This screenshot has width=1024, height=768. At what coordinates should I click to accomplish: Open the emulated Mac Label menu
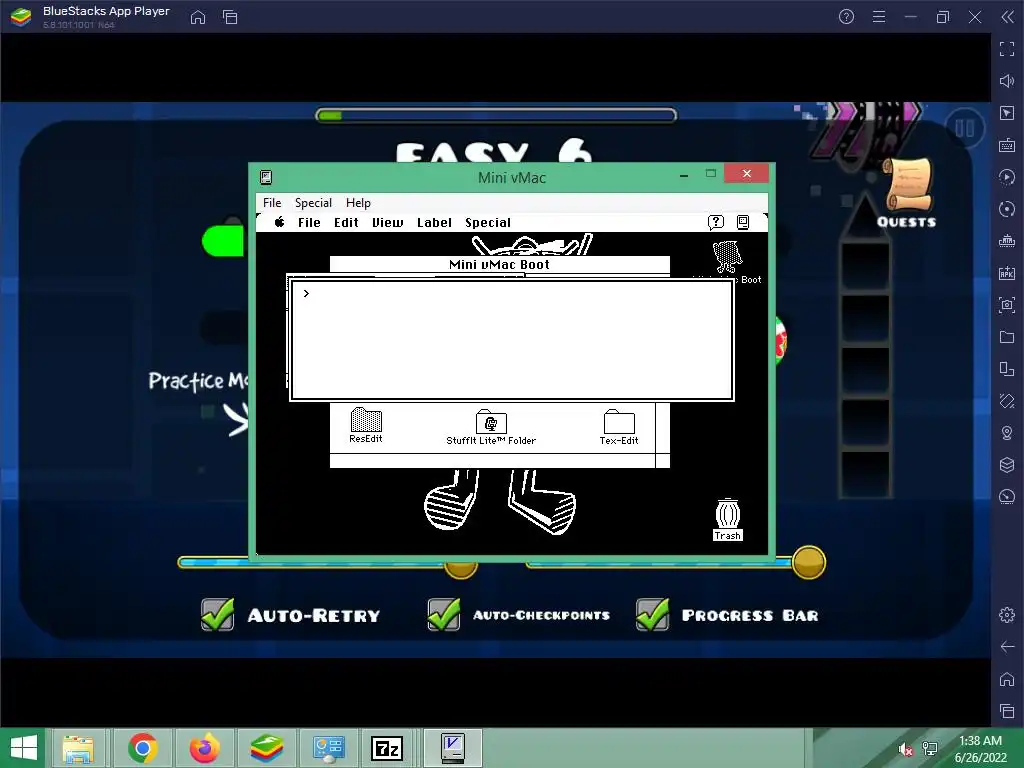[x=434, y=223]
